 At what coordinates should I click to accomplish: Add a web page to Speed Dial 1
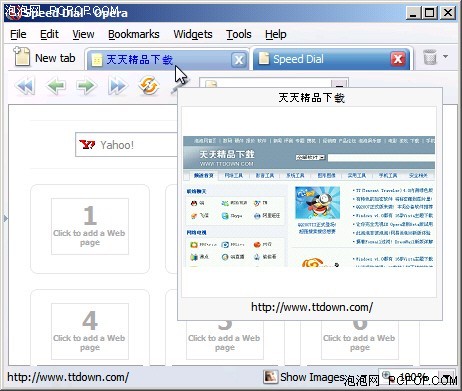tap(90, 226)
